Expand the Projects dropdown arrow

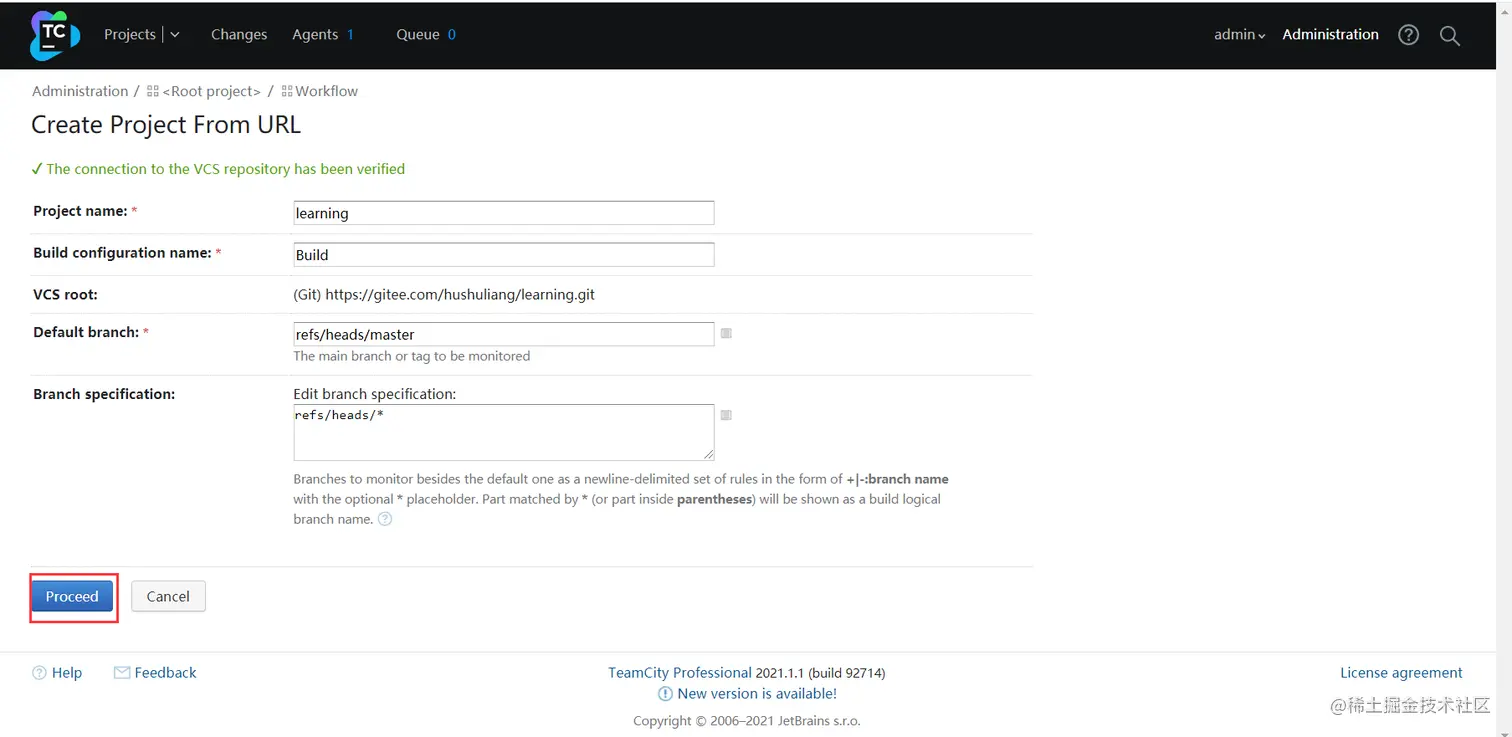(x=175, y=35)
